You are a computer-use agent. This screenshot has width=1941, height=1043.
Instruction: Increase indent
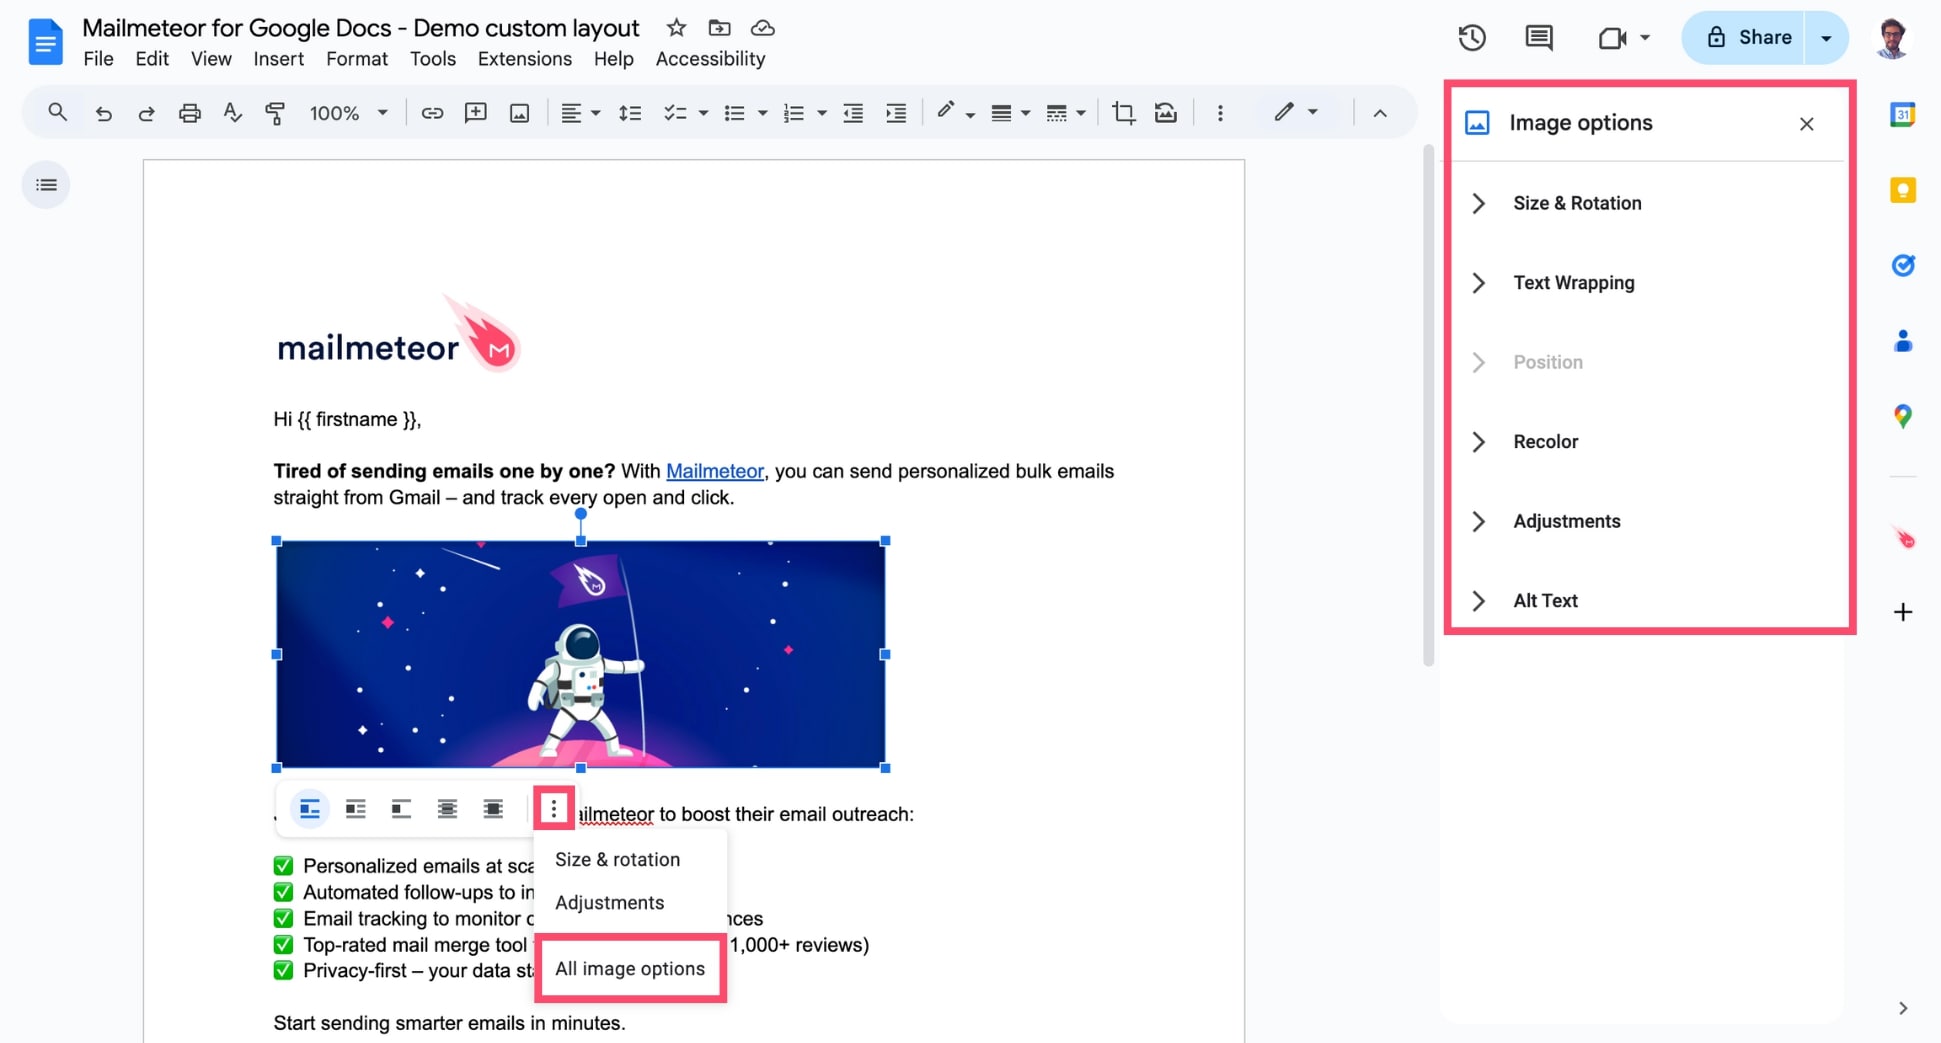click(896, 113)
